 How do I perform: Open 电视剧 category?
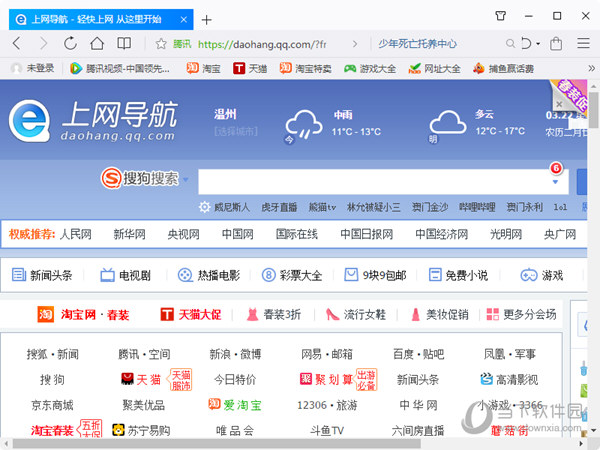pos(126,275)
